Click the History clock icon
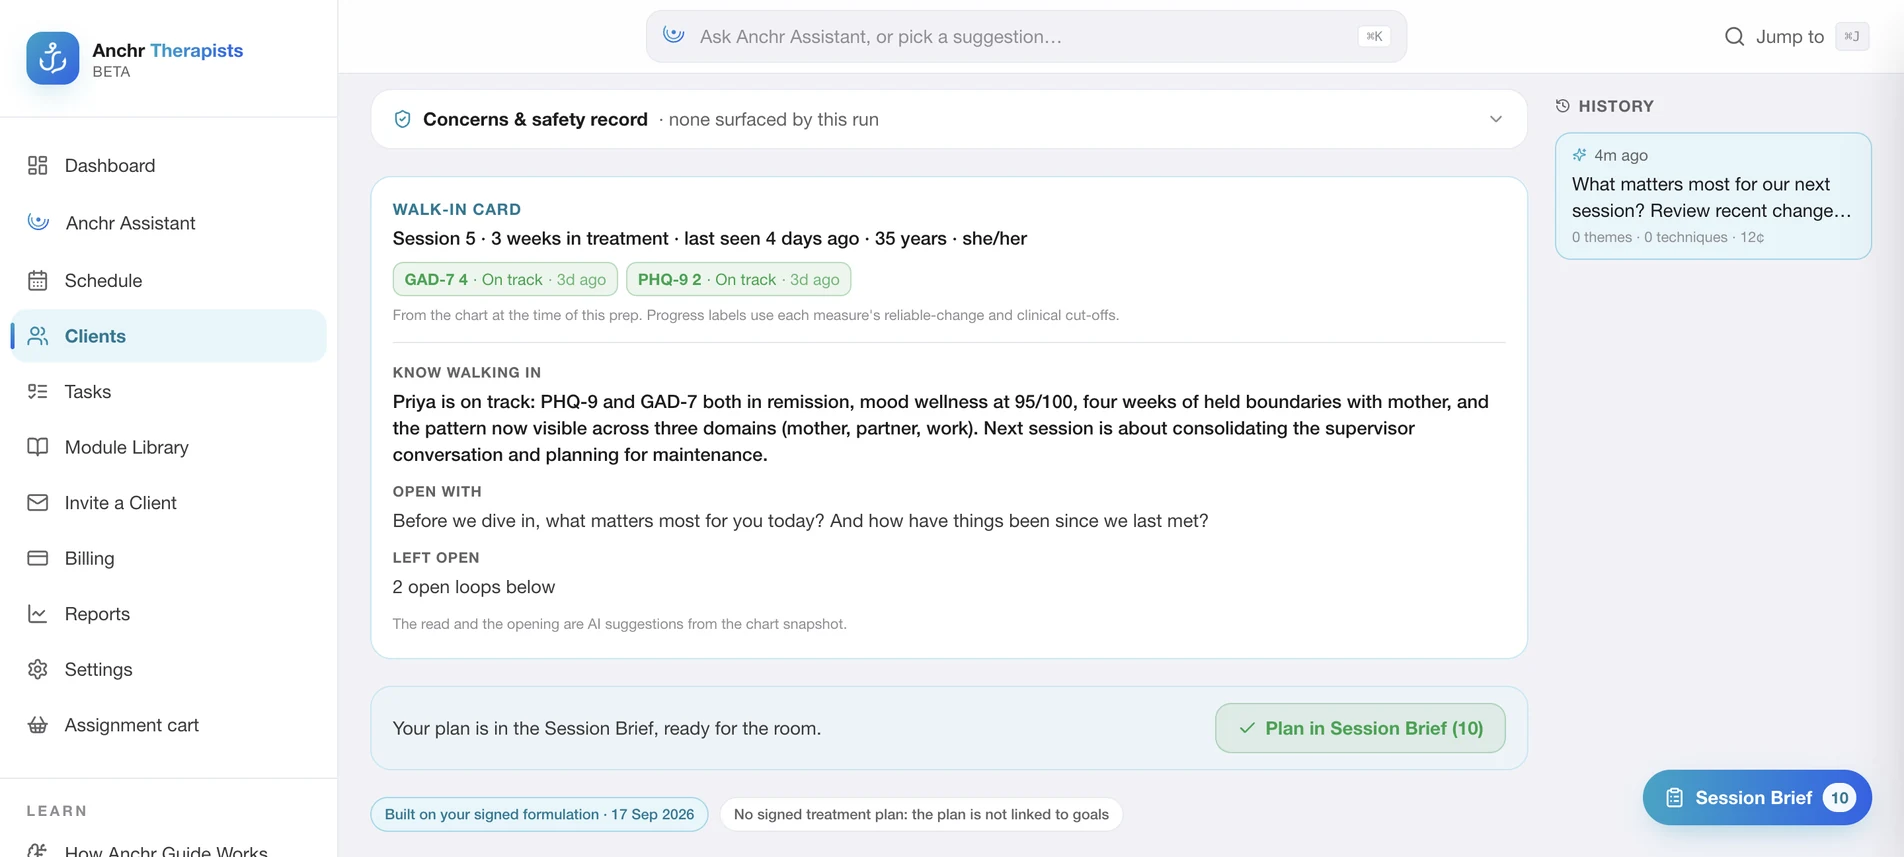Viewport: 1904px width, 857px height. (x=1563, y=106)
